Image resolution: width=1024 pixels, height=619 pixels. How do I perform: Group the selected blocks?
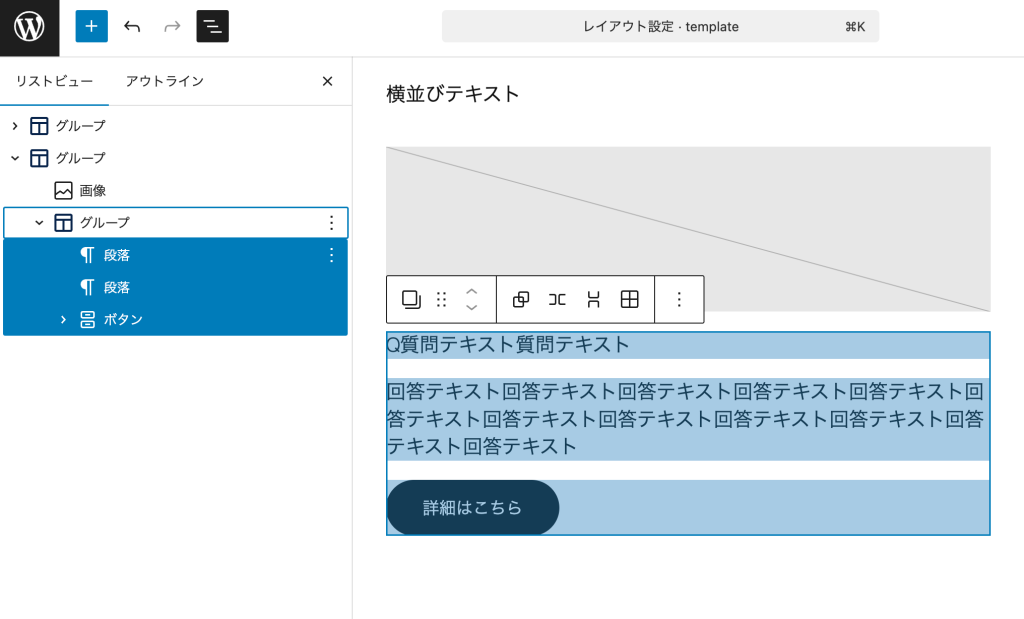[x=520, y=299]
